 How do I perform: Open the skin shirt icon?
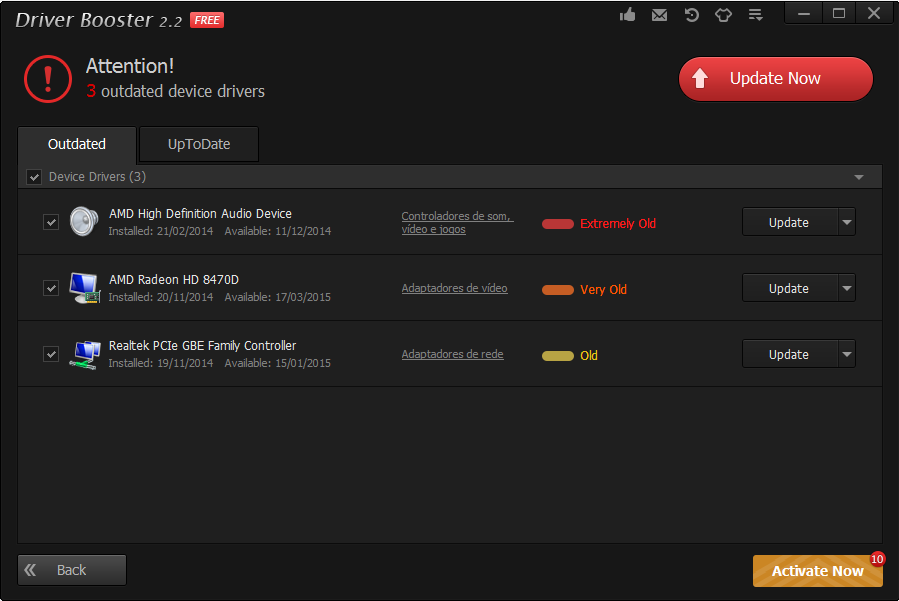point(724,15)
